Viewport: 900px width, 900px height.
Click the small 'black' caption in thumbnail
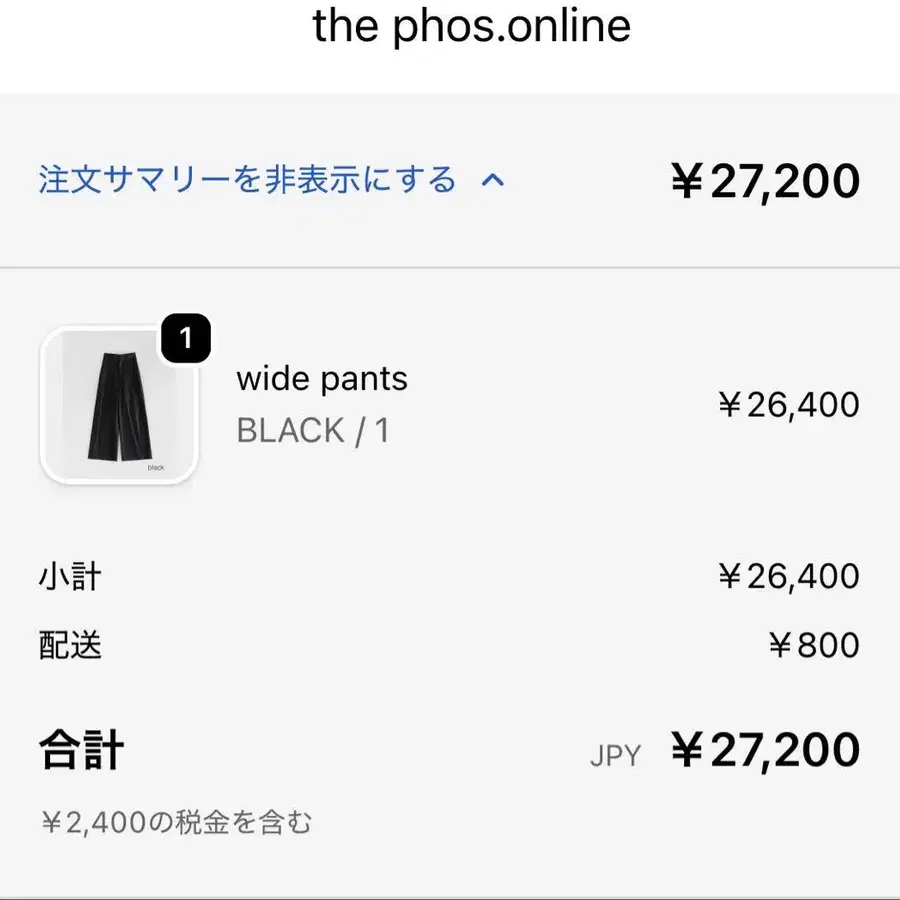155,467
